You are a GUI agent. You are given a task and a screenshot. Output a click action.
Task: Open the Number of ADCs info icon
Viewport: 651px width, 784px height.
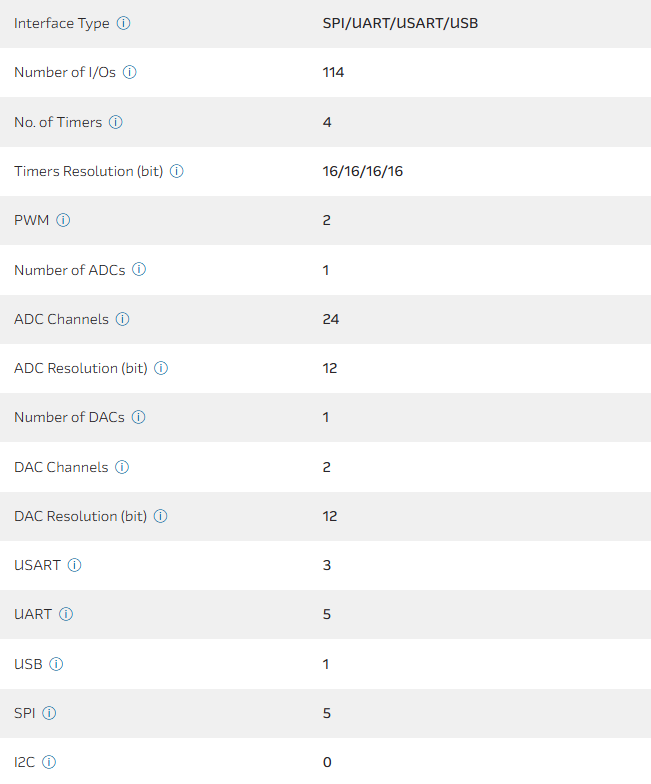[139, 269]
